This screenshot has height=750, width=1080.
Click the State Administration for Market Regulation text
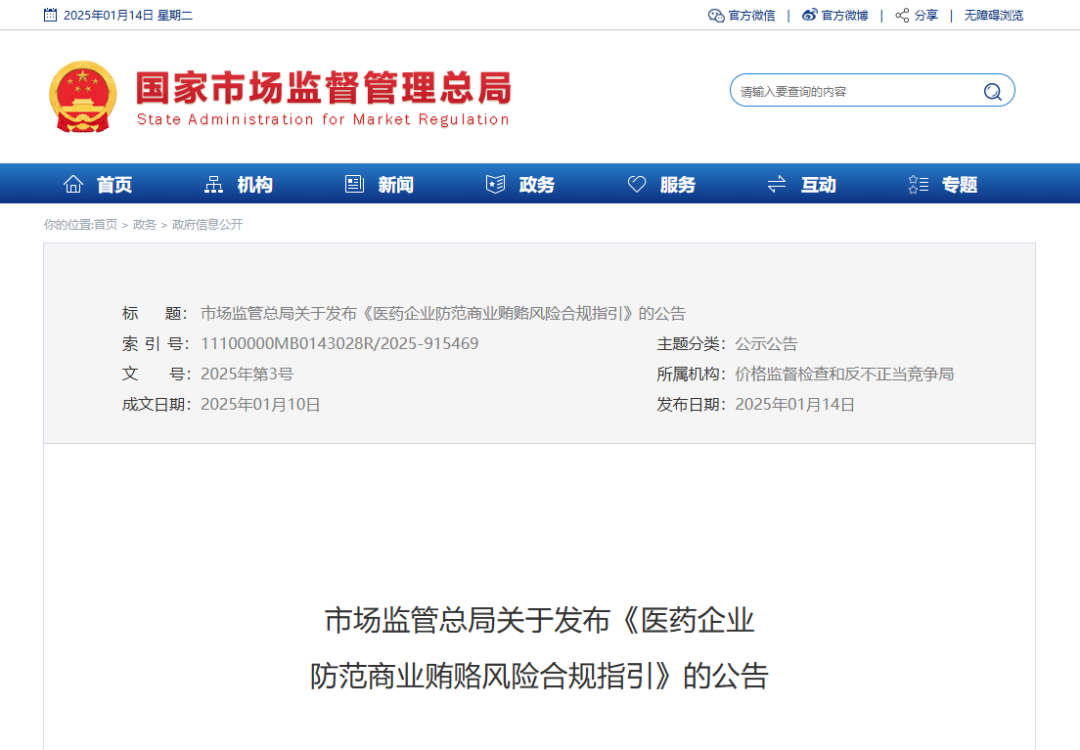point(323,119)
